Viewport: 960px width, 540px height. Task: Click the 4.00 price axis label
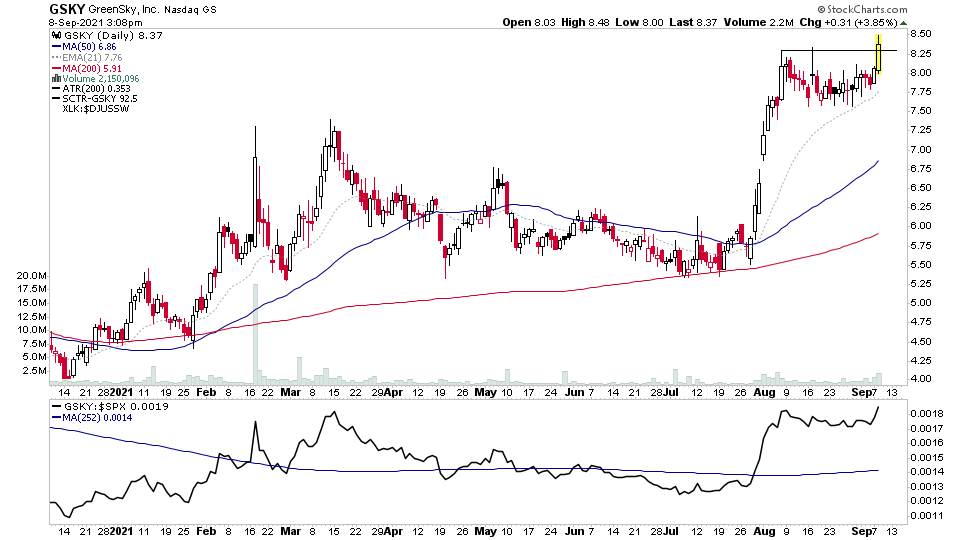click(920, 379)
